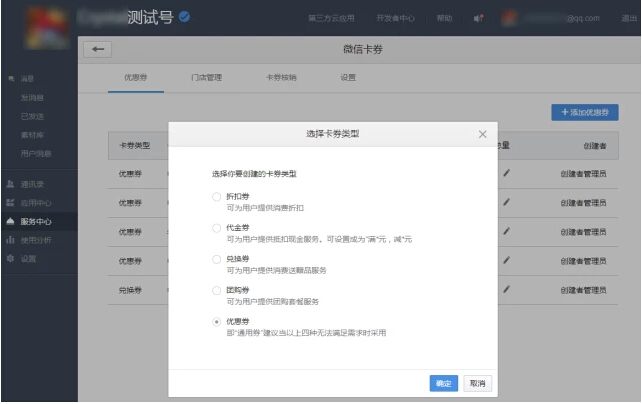Select the 兑换券 radio option
Screen dimensions: 642x404
[x=216, y=259]
